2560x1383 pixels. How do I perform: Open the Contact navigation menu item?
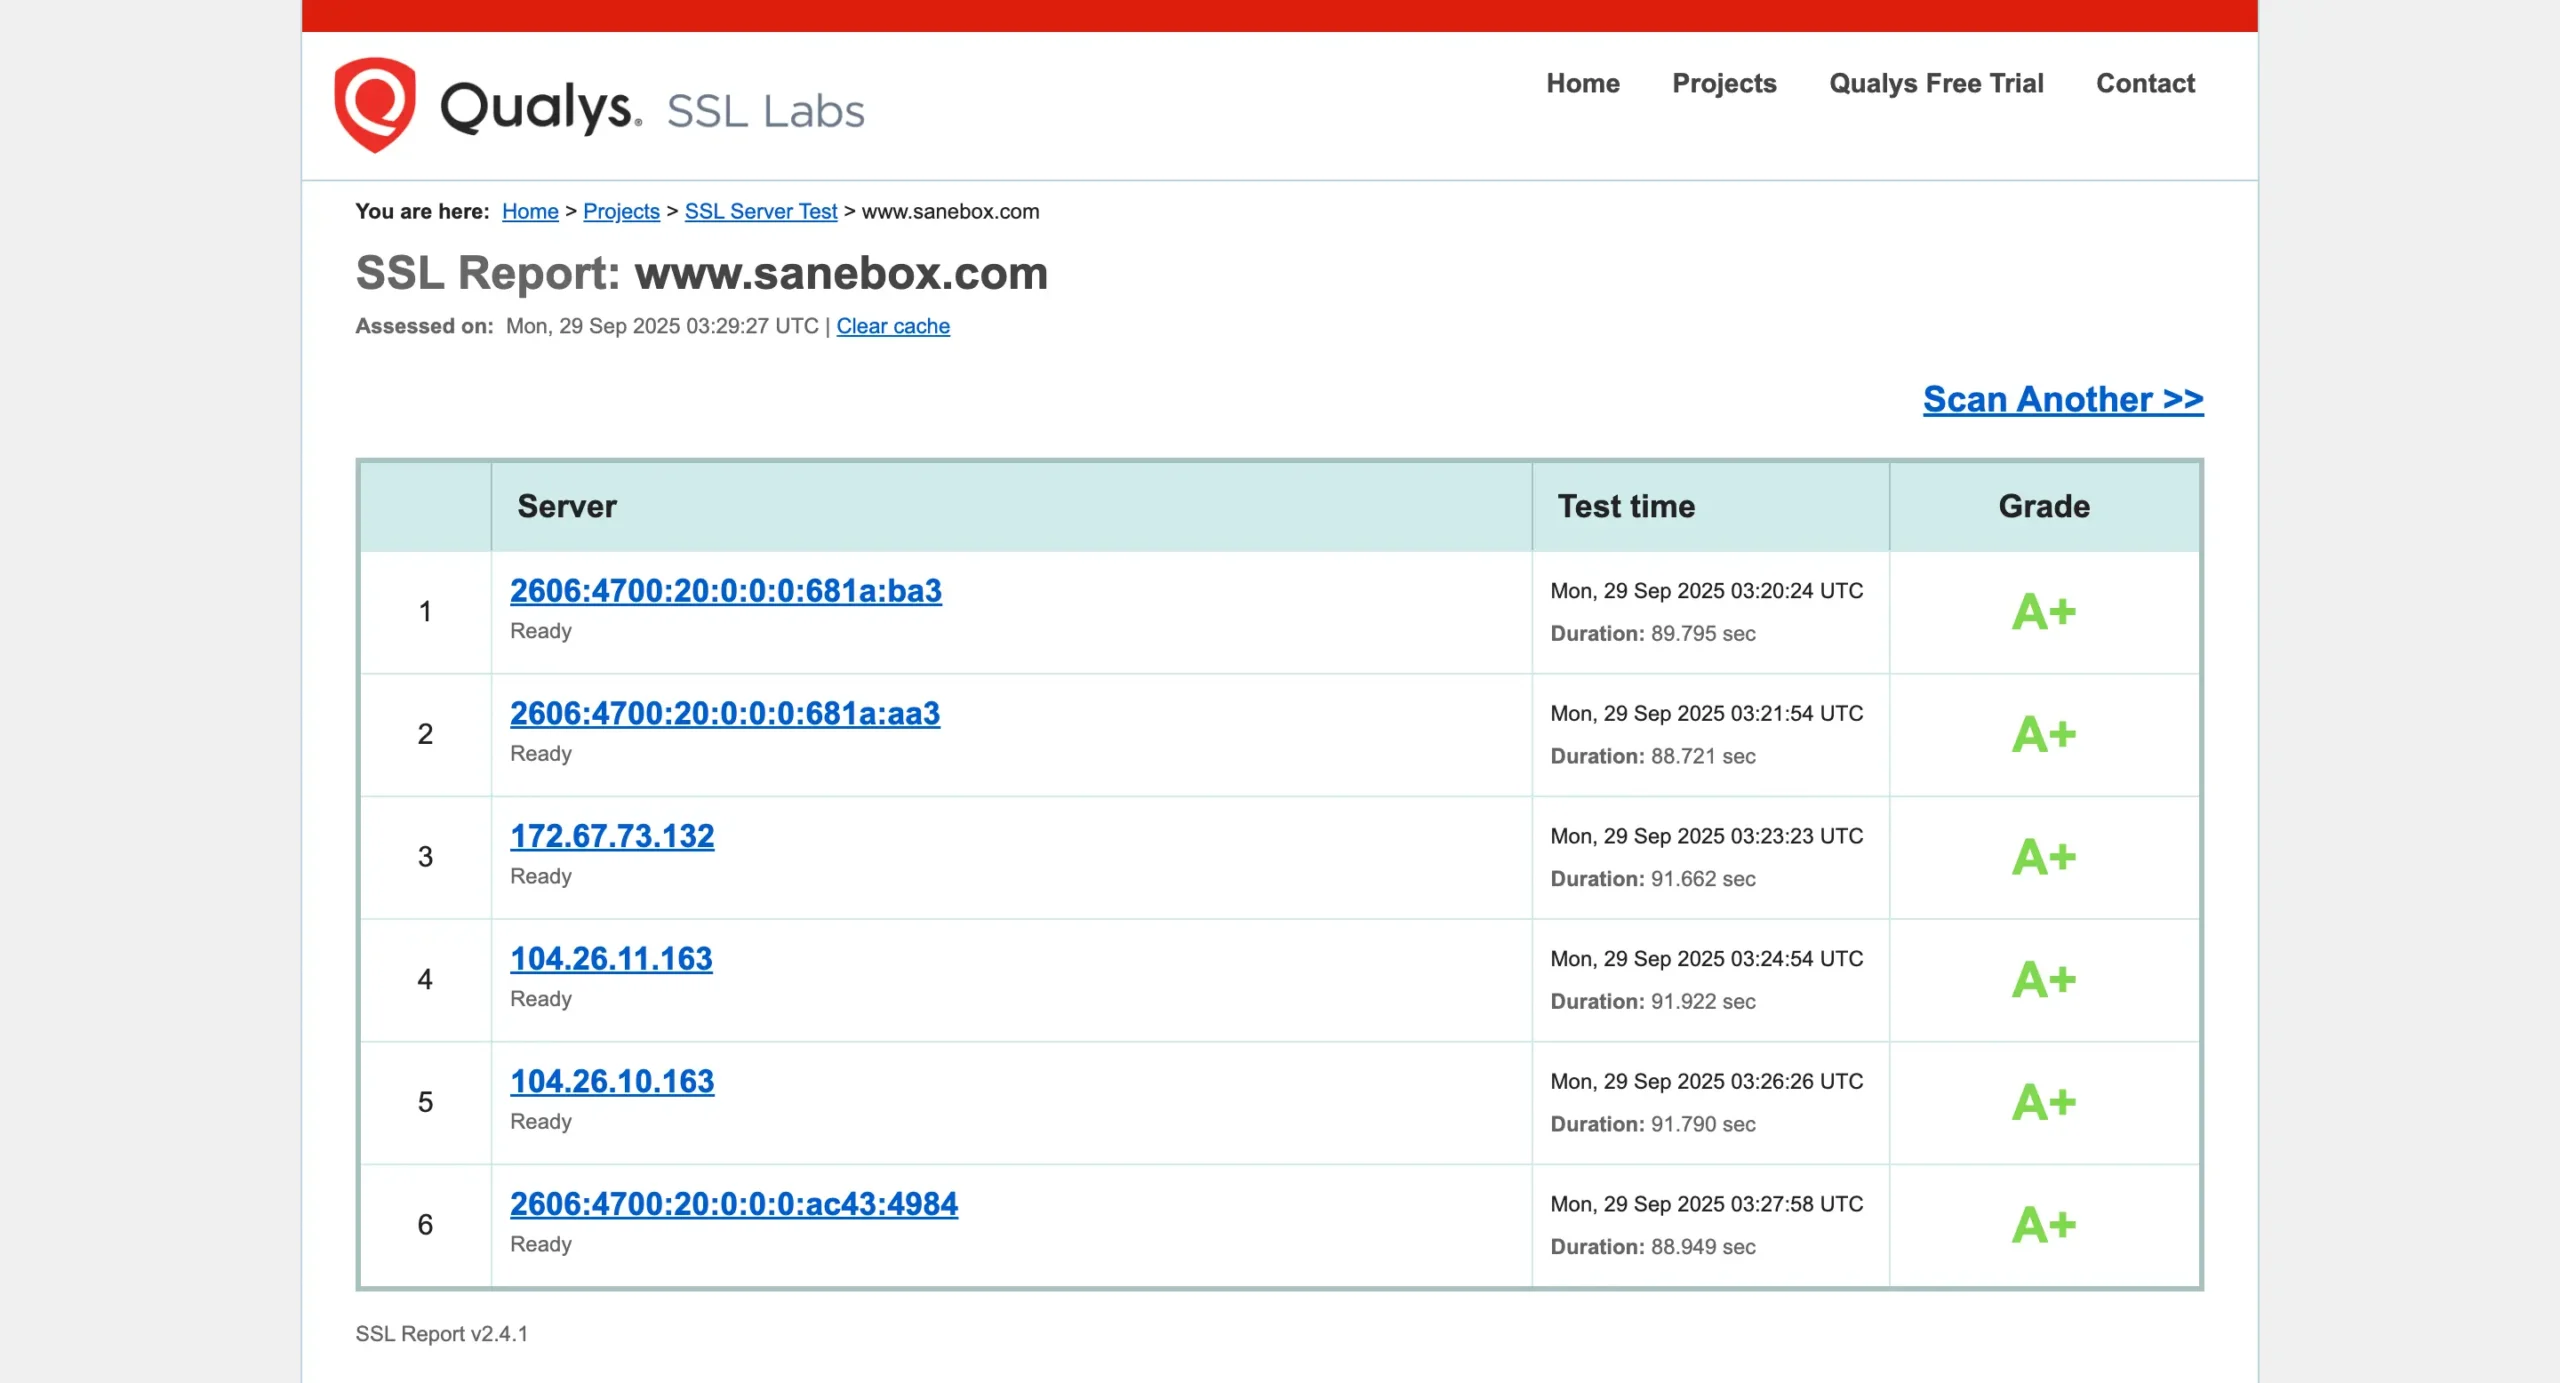pos(2145,83)
